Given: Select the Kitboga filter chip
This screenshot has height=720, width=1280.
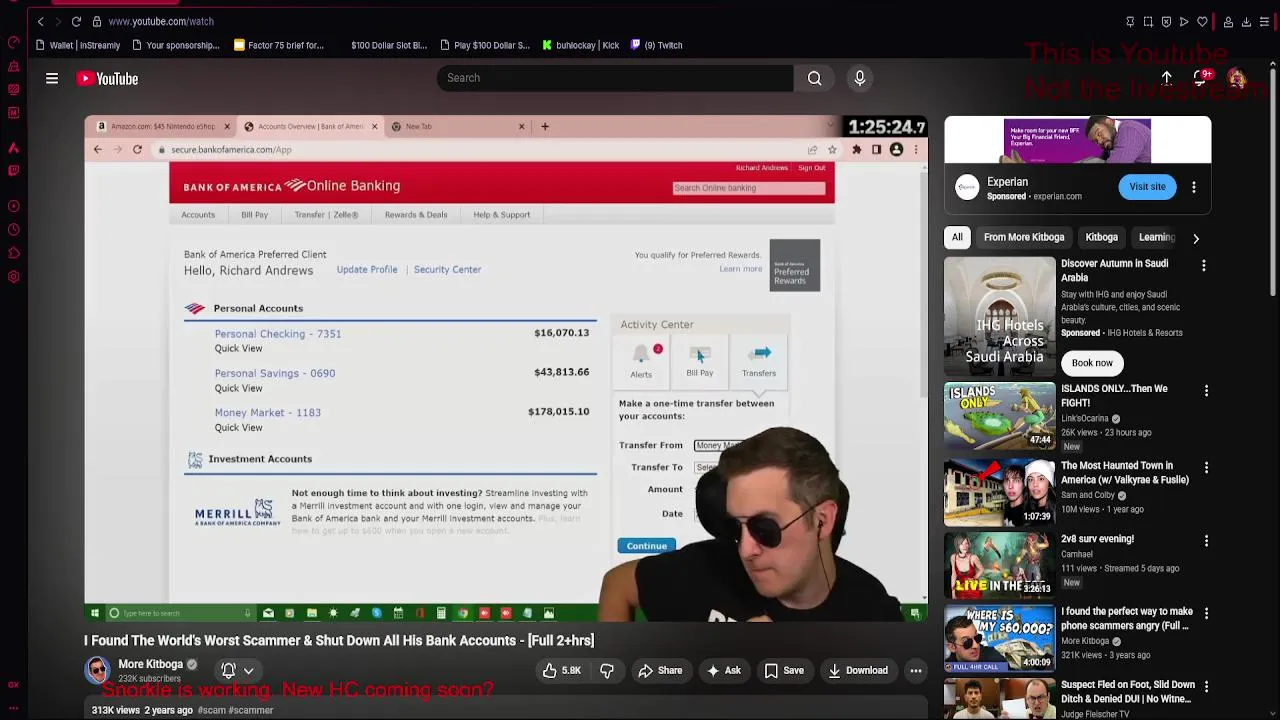Looking at the screenshot, I should 1101,237.
